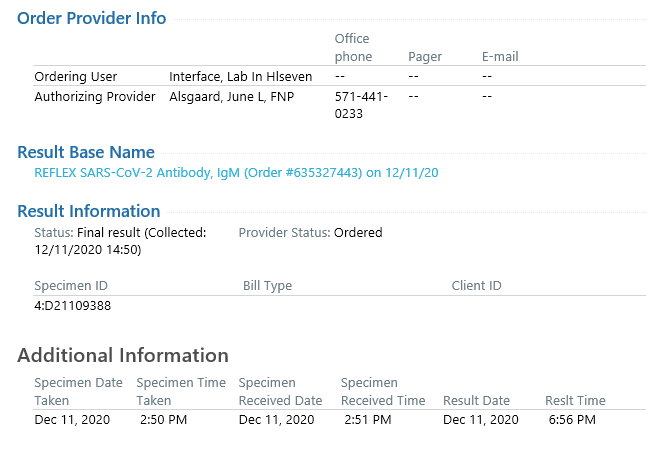Image resolution: width=664 pixels, height=453 pixels.
Task: Click the Additional Information heading
Action: click(123, 355)
